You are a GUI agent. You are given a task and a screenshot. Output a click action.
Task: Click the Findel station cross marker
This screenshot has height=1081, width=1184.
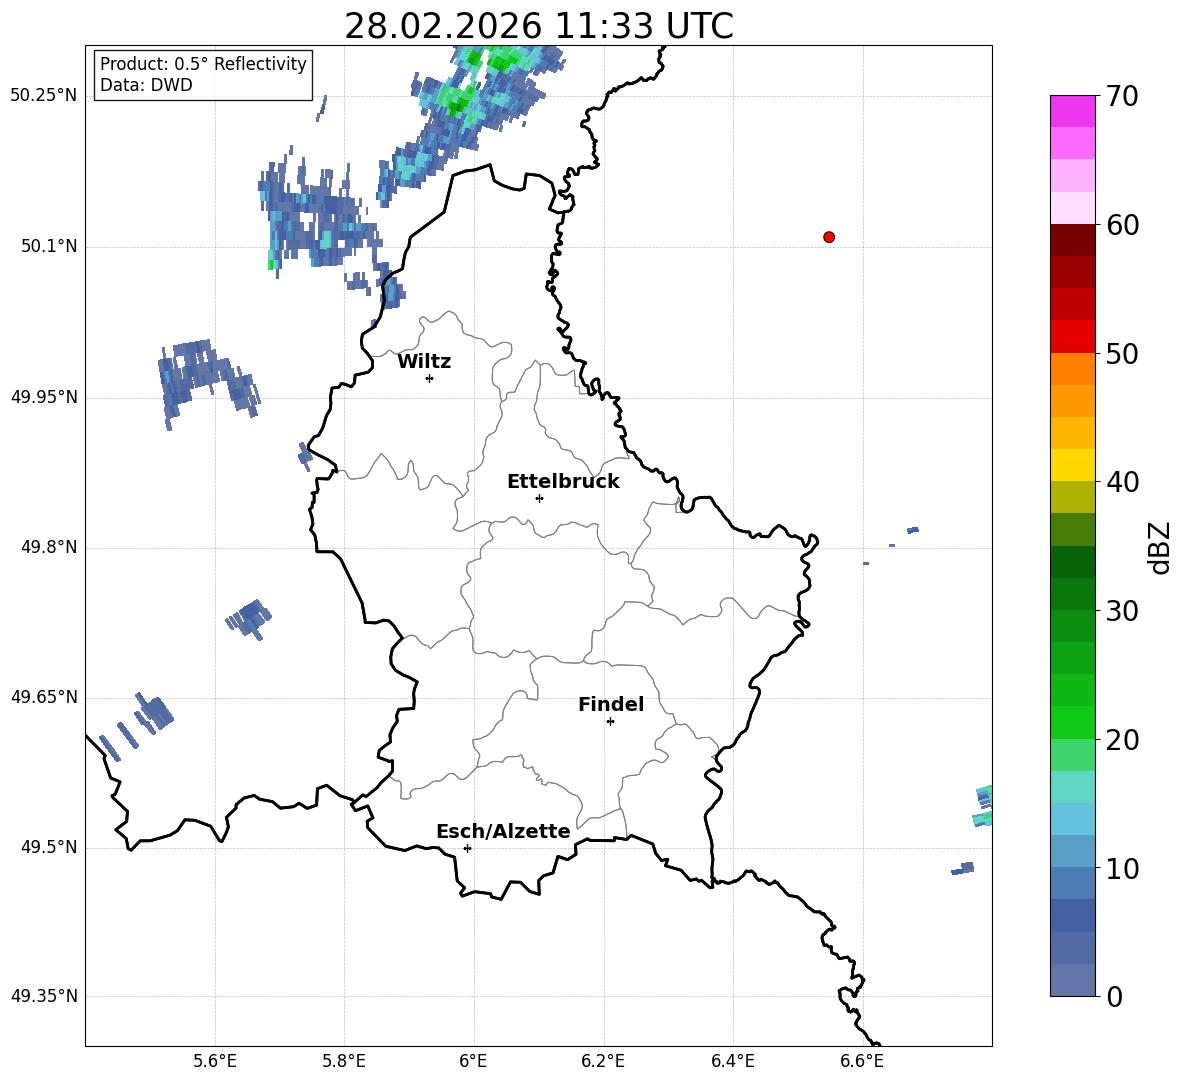pyautogui.click(x=610, y=722)
